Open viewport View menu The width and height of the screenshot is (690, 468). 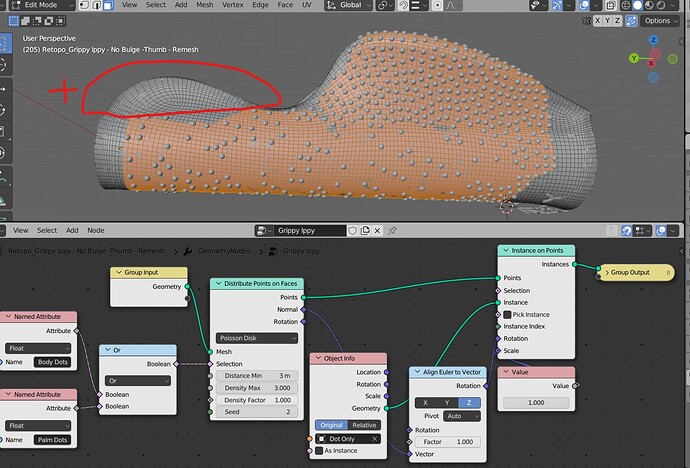tap(129, 5)
